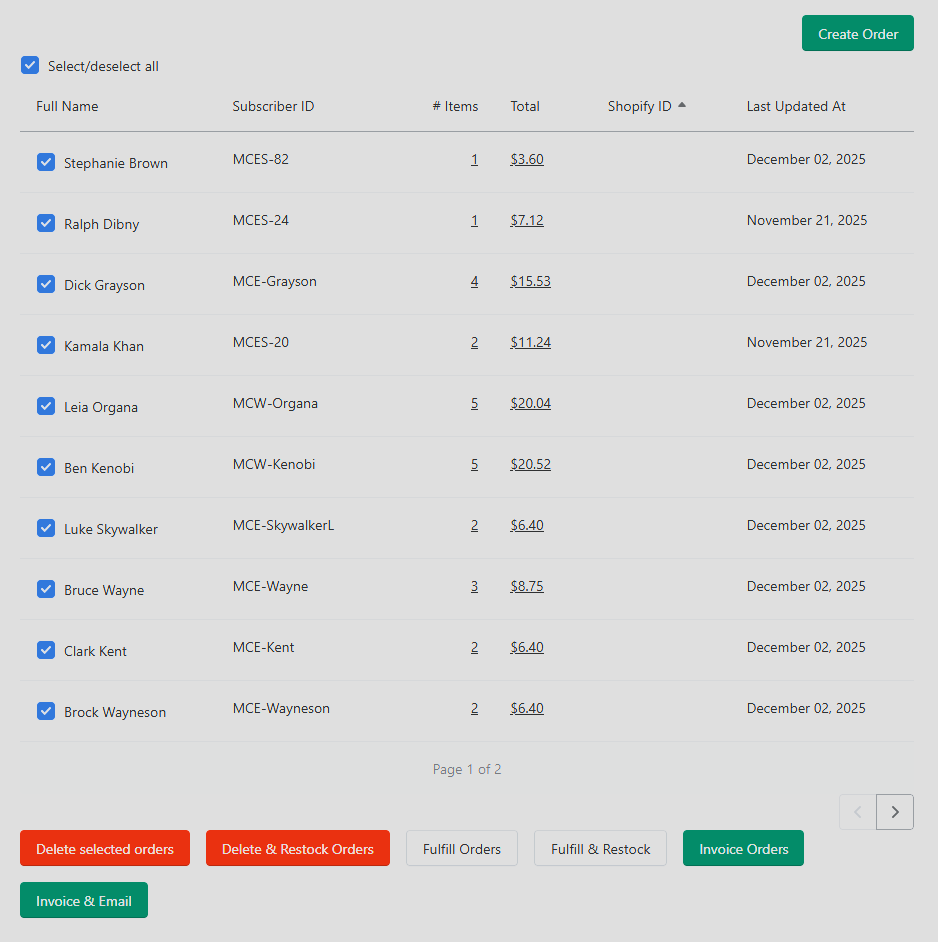Open the $20.52 total link
The width and height of the screenshot is (938, 942).
pyautogui.click(x=531, y=464)
